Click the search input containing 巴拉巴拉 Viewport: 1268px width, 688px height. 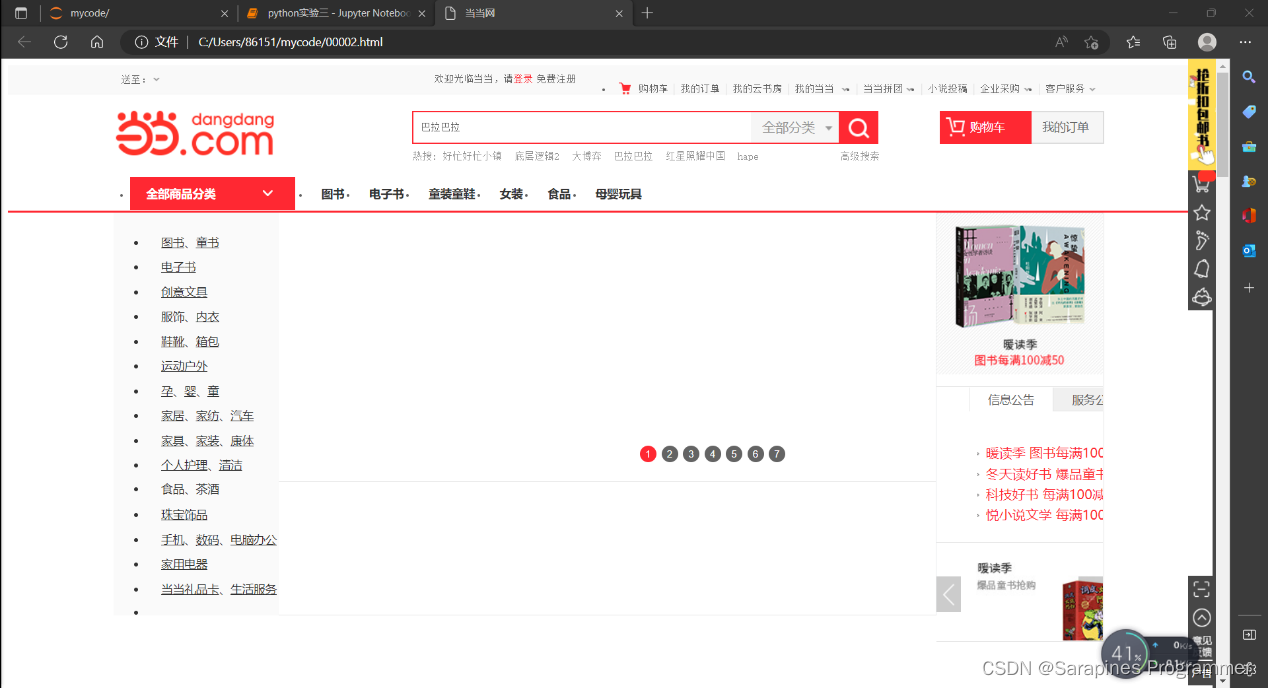(x=582, y=128)
